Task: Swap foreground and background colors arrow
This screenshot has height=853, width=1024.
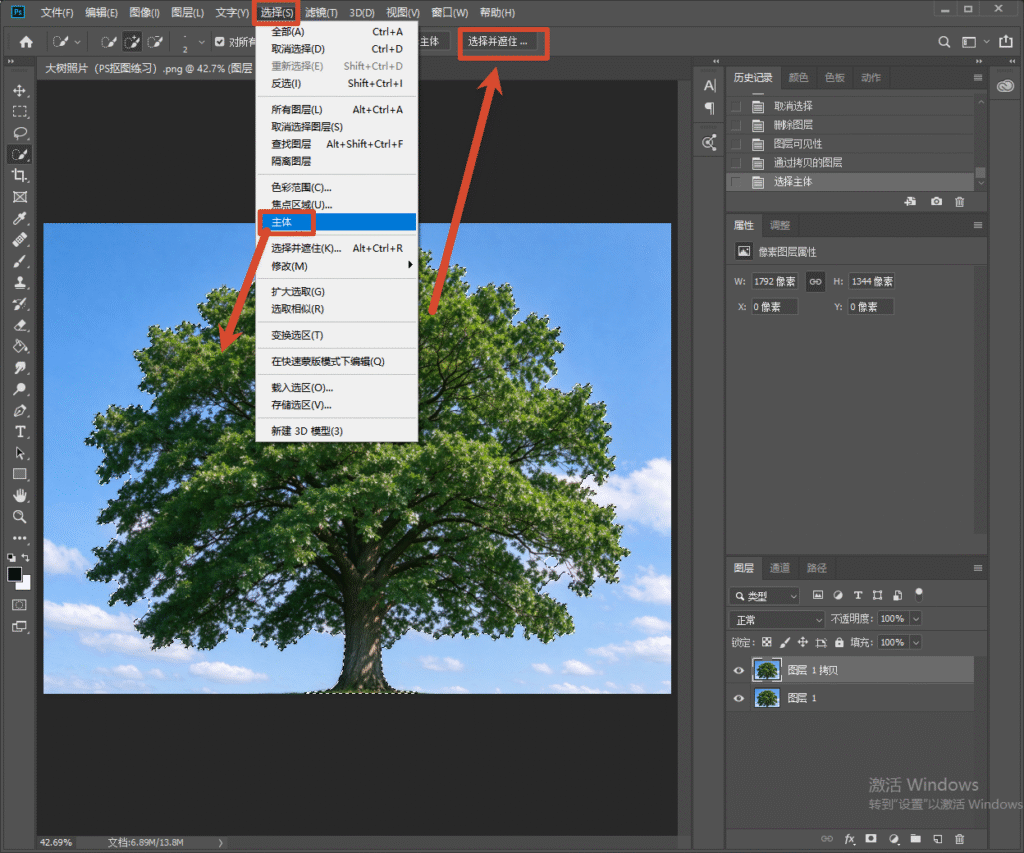Action: click(x=25, y=557)
